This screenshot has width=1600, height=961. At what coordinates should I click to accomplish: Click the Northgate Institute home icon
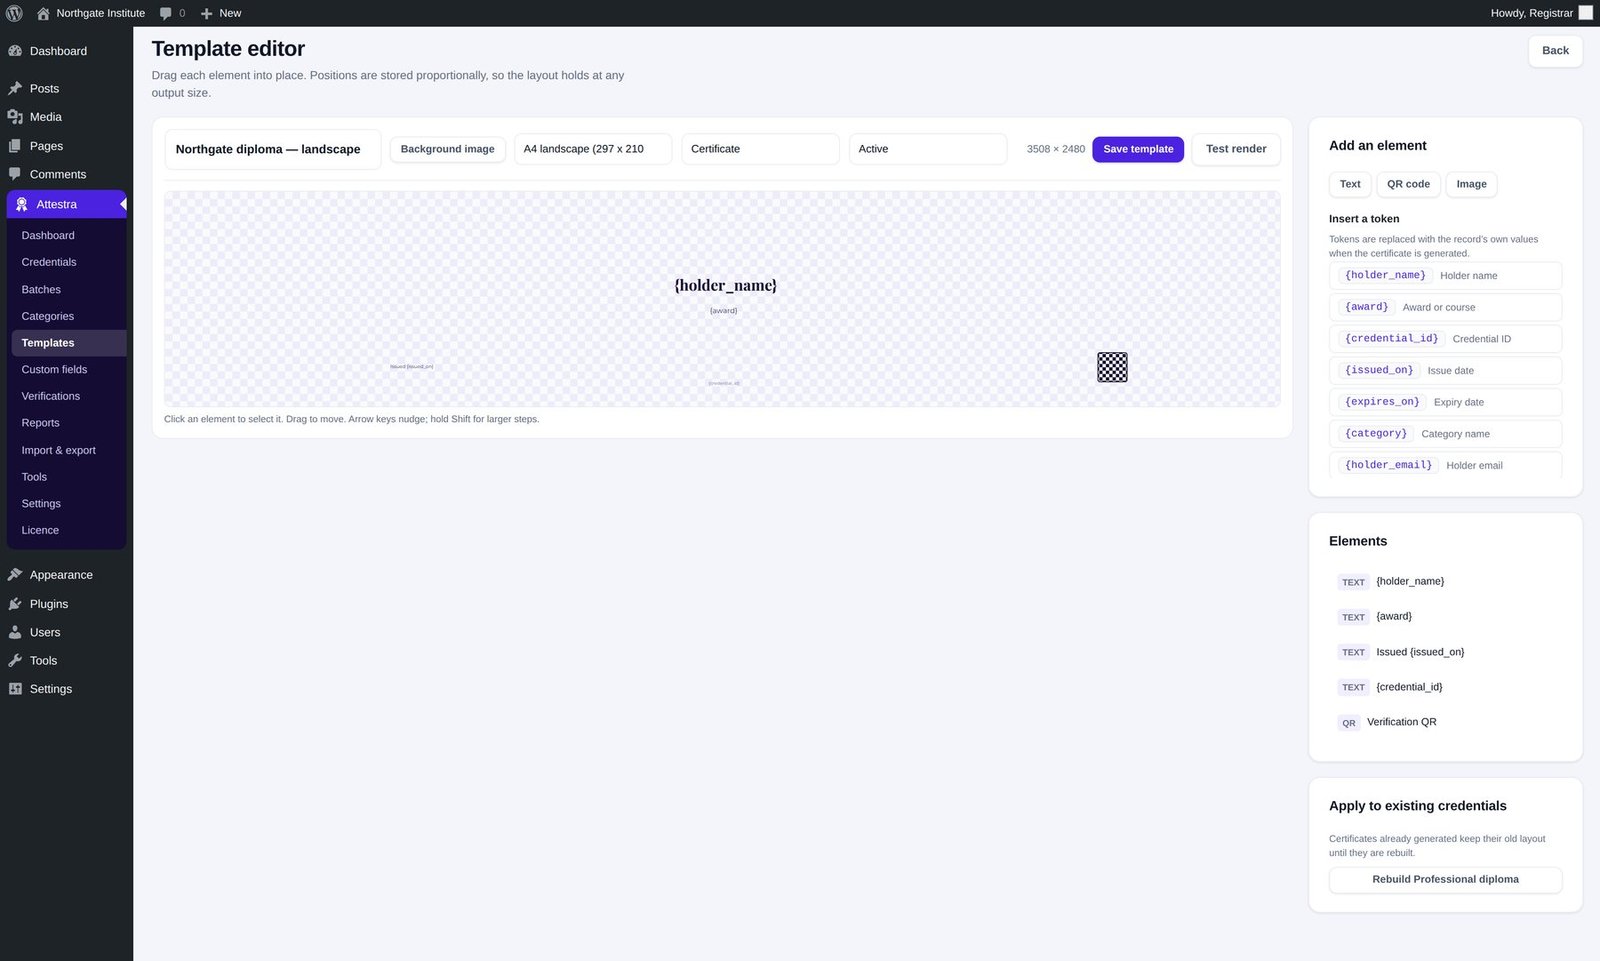pyautogui.click(x=43, y=13)
